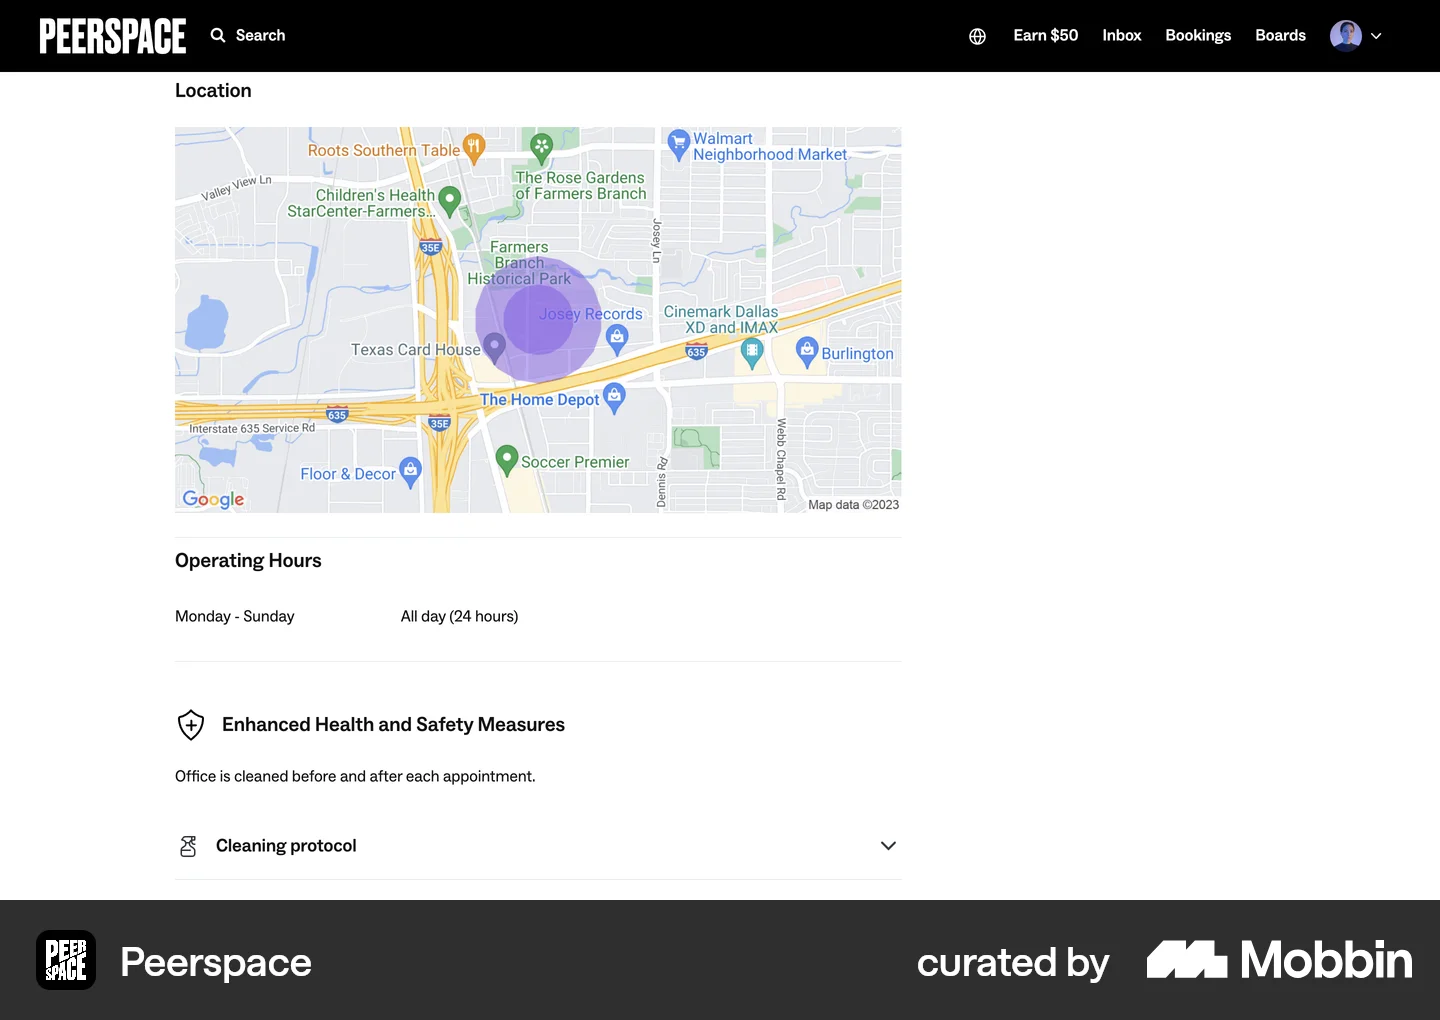Click the Enhanced Health shield icon
Viewport: 1440px width, 1020px height.
[x=190, y=725]
